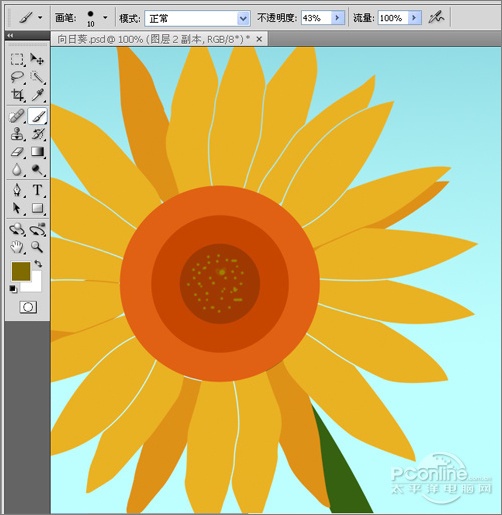Select the Zoom magnifier tool
The image size is (502, 515).
click(x=37, y=247)
